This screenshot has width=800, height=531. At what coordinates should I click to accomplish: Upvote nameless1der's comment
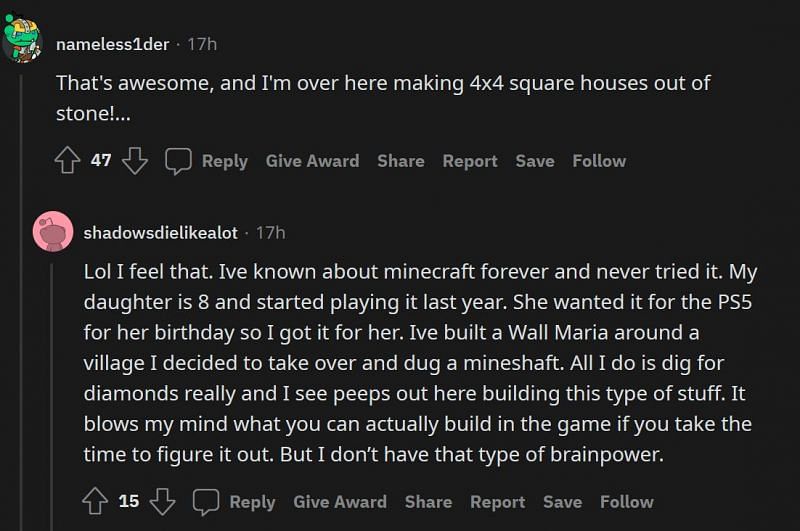[x=68, y=161]
